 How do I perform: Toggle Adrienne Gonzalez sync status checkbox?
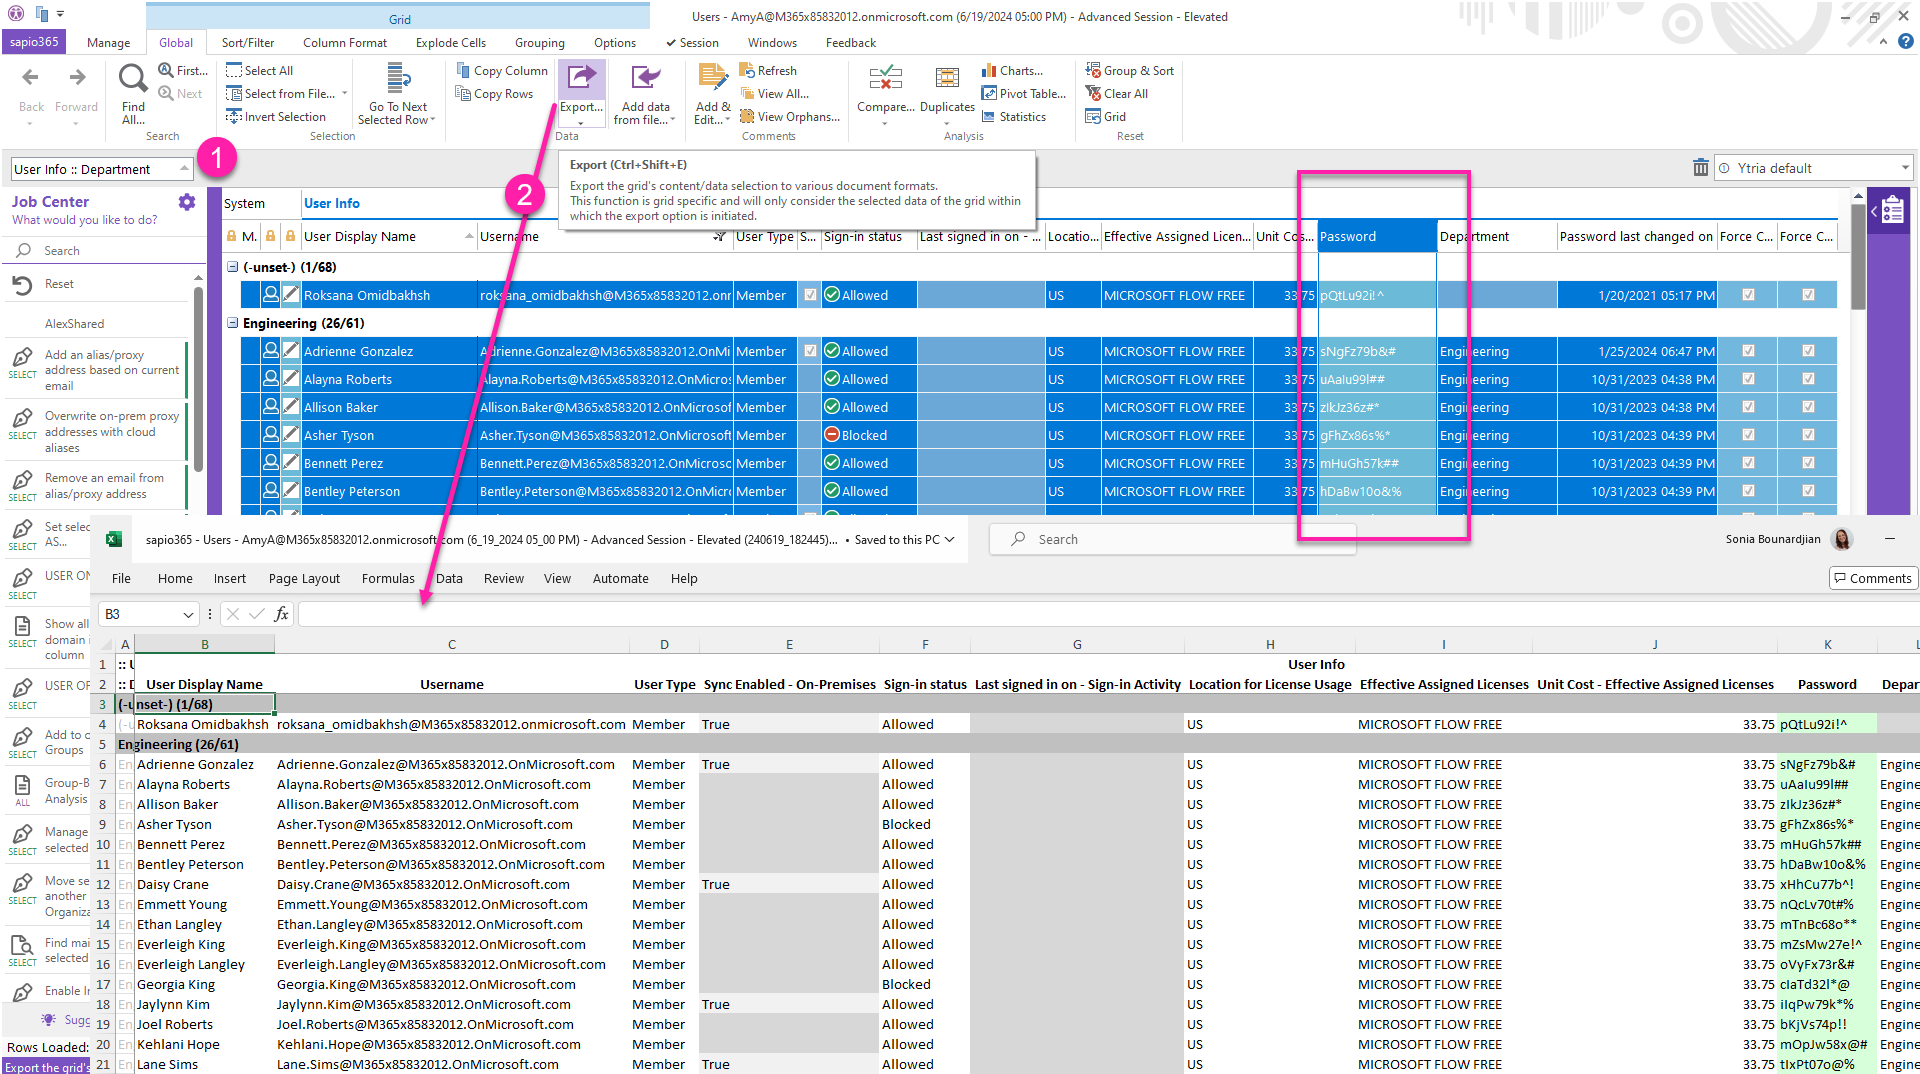[810, 351]
